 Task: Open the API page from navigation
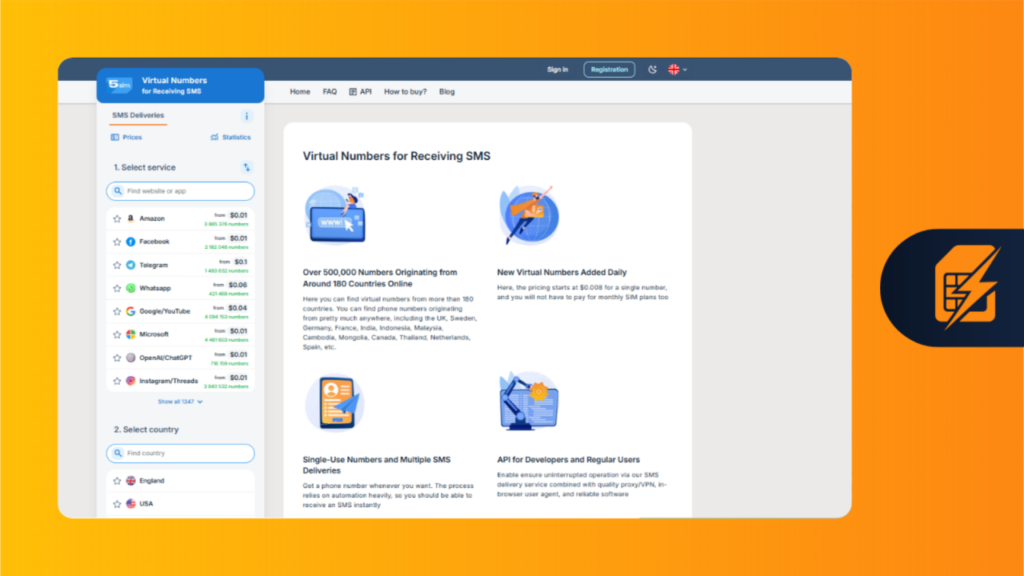point(360,92)
